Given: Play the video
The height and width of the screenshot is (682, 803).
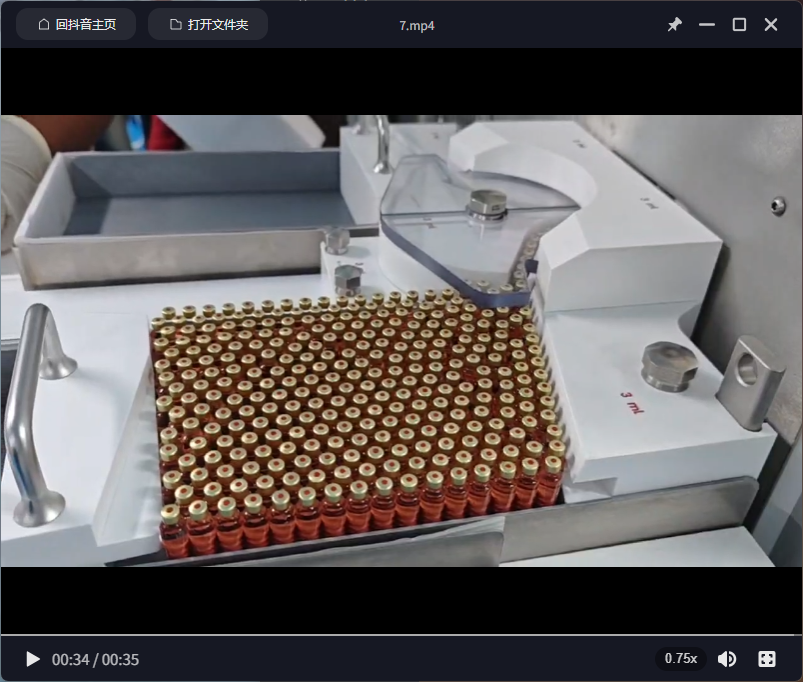Looking at the screenshot, I should 33,659.
